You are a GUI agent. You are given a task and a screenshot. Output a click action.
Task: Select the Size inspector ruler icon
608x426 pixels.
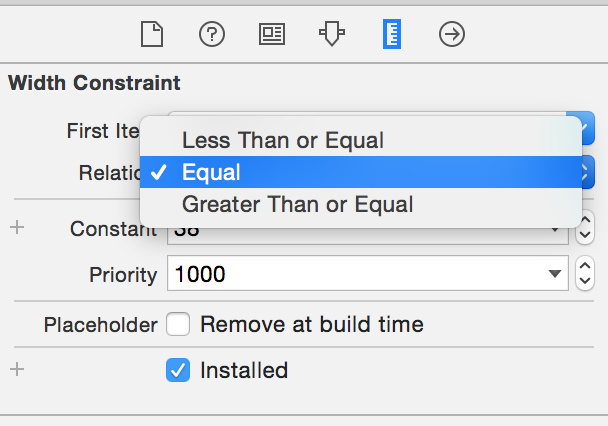pyautogui.click(x=392, y=34)
